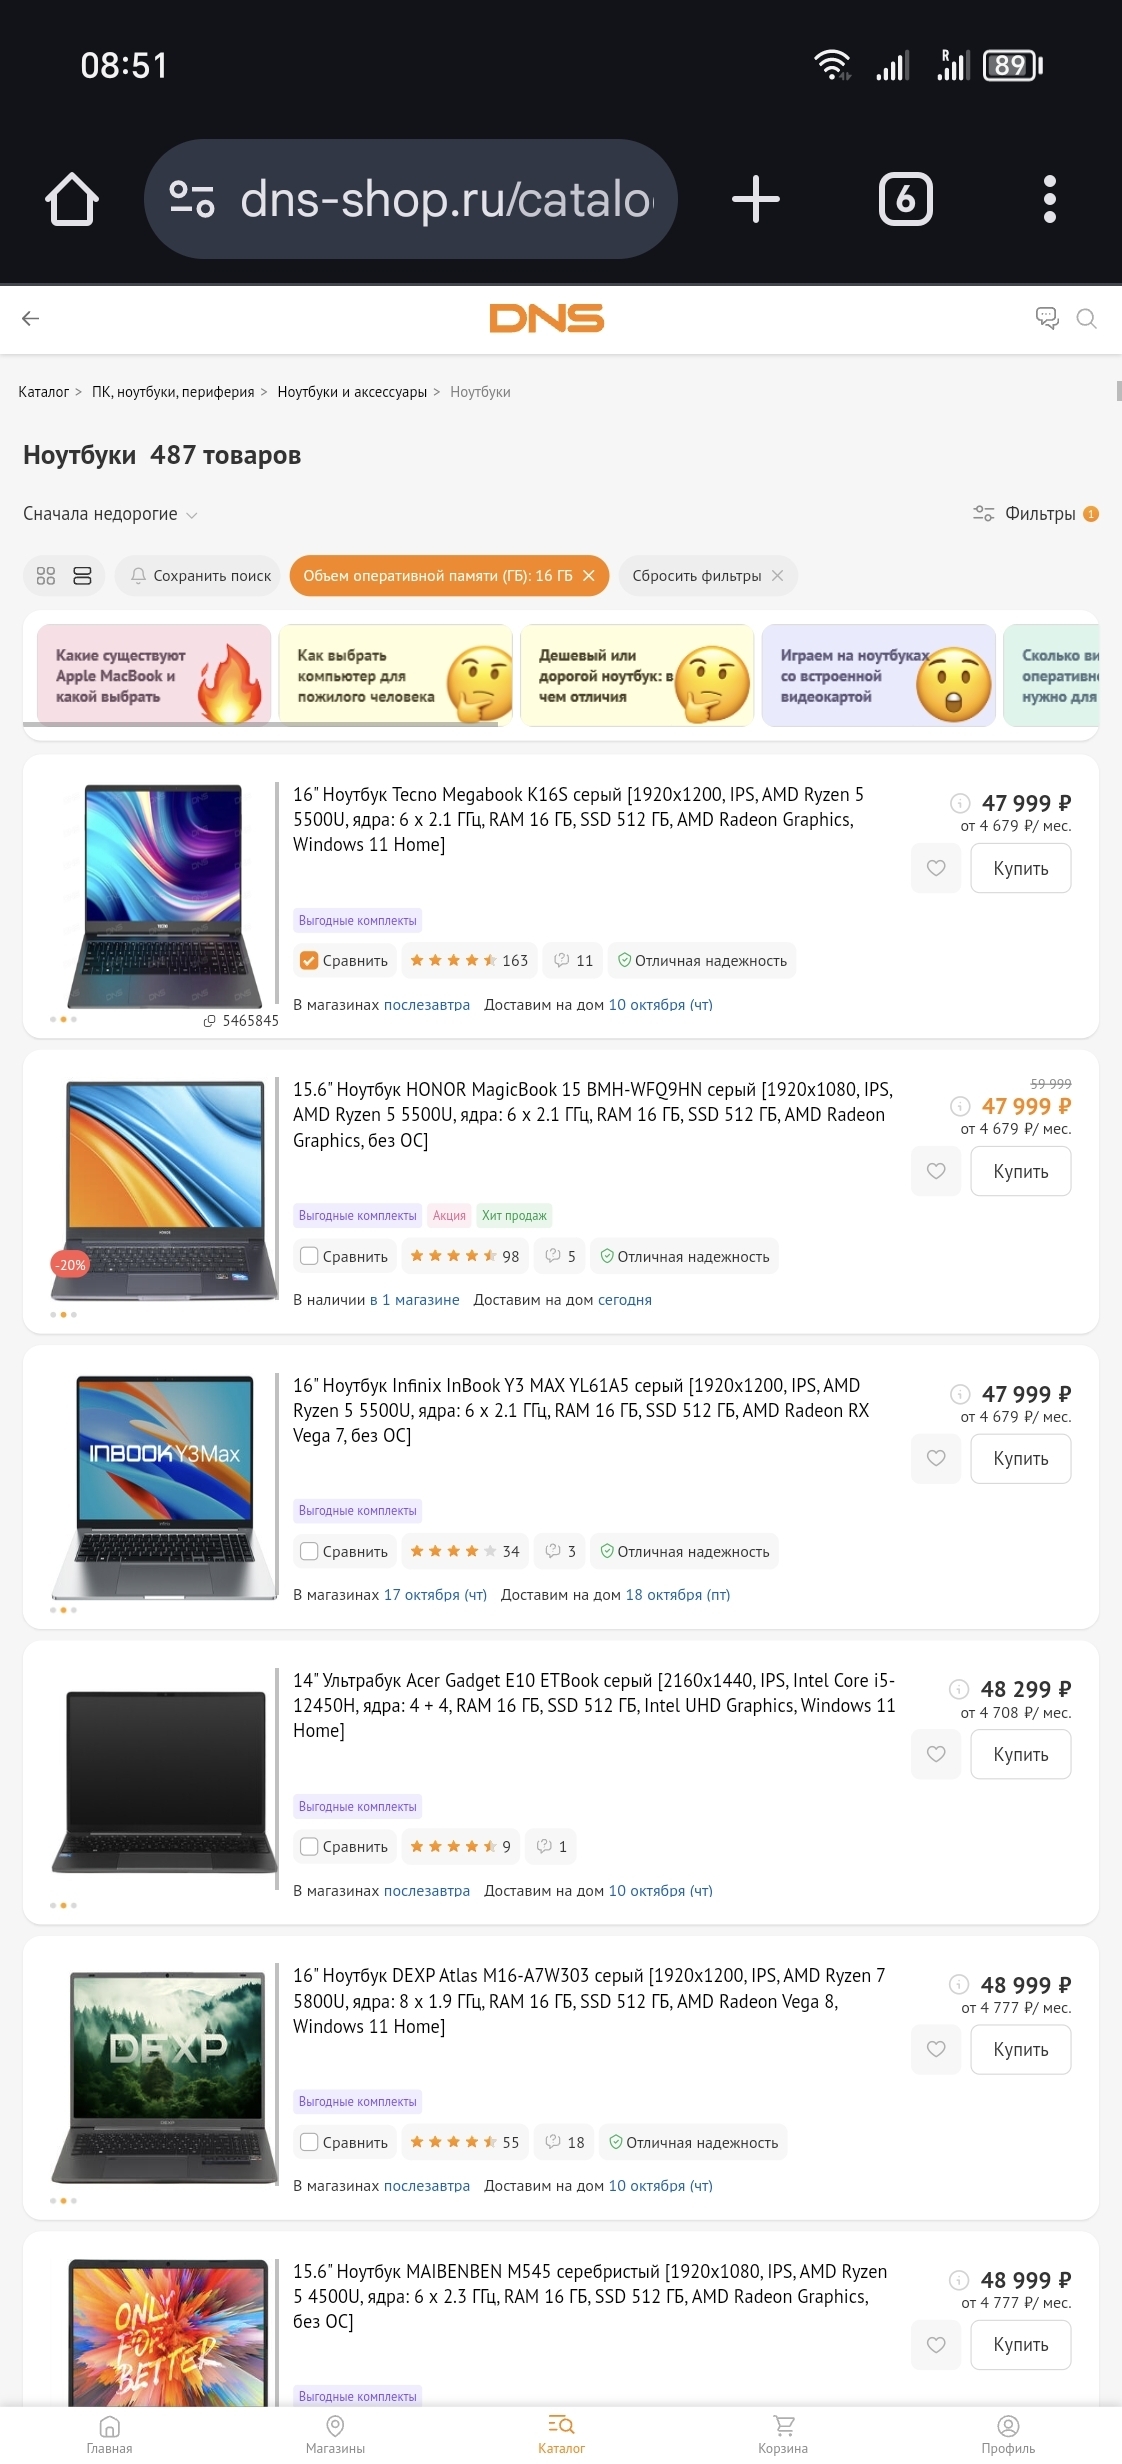Open the HONOR MagicBook 15 product thumbnail

pos(165,1190)
